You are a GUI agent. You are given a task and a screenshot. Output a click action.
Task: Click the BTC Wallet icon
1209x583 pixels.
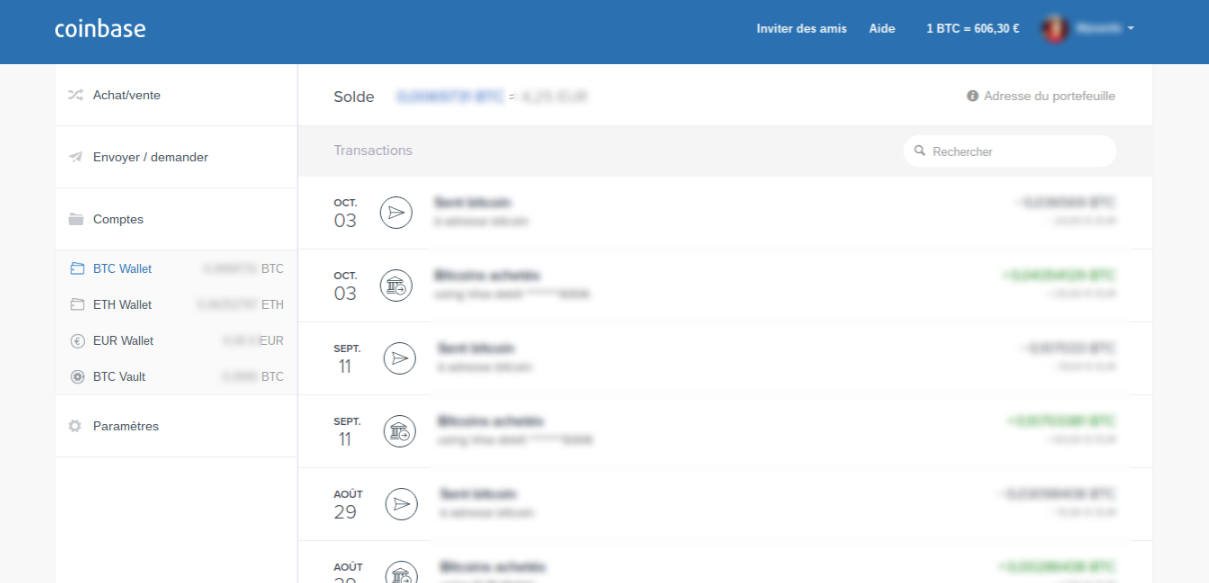pos(77,269)
